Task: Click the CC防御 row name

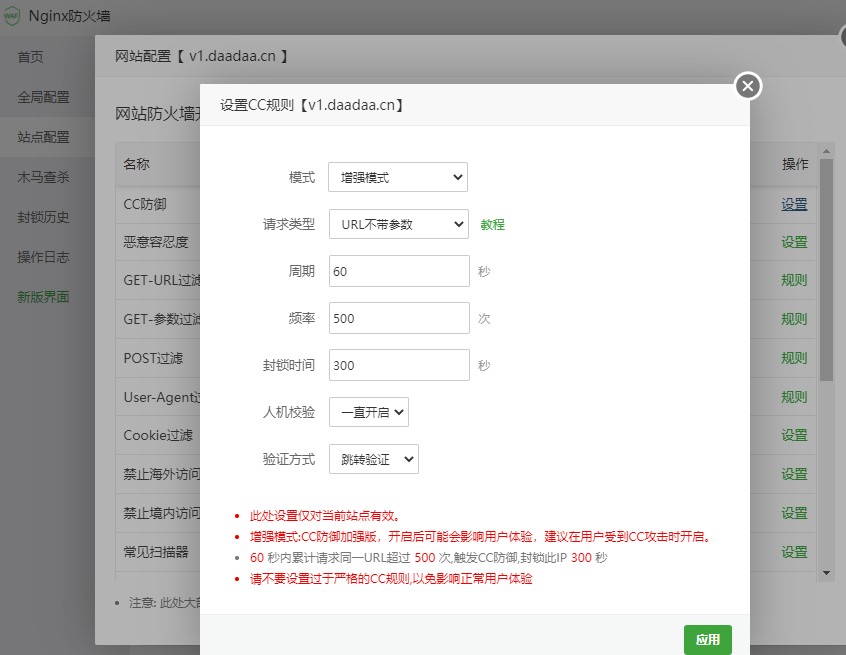Action: point(145,204)
